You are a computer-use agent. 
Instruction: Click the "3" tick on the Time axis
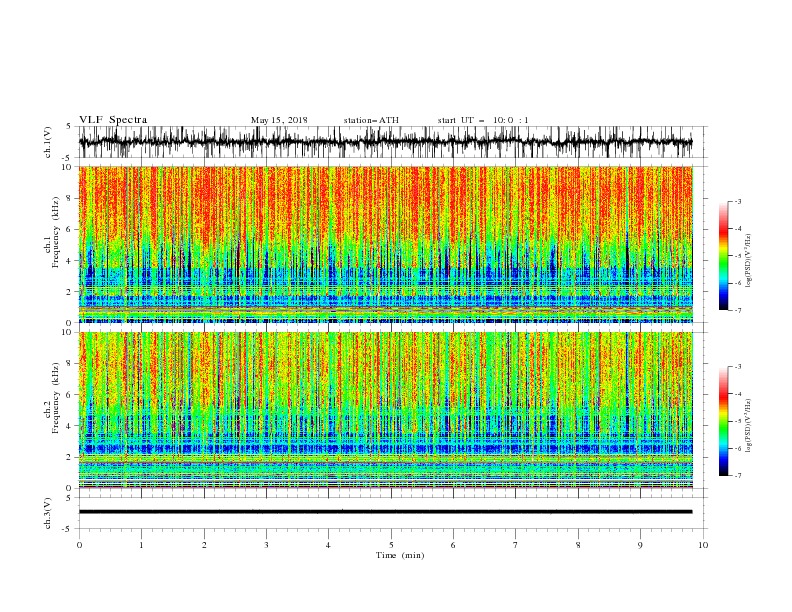pyautogui.click(x=266, y=545)
